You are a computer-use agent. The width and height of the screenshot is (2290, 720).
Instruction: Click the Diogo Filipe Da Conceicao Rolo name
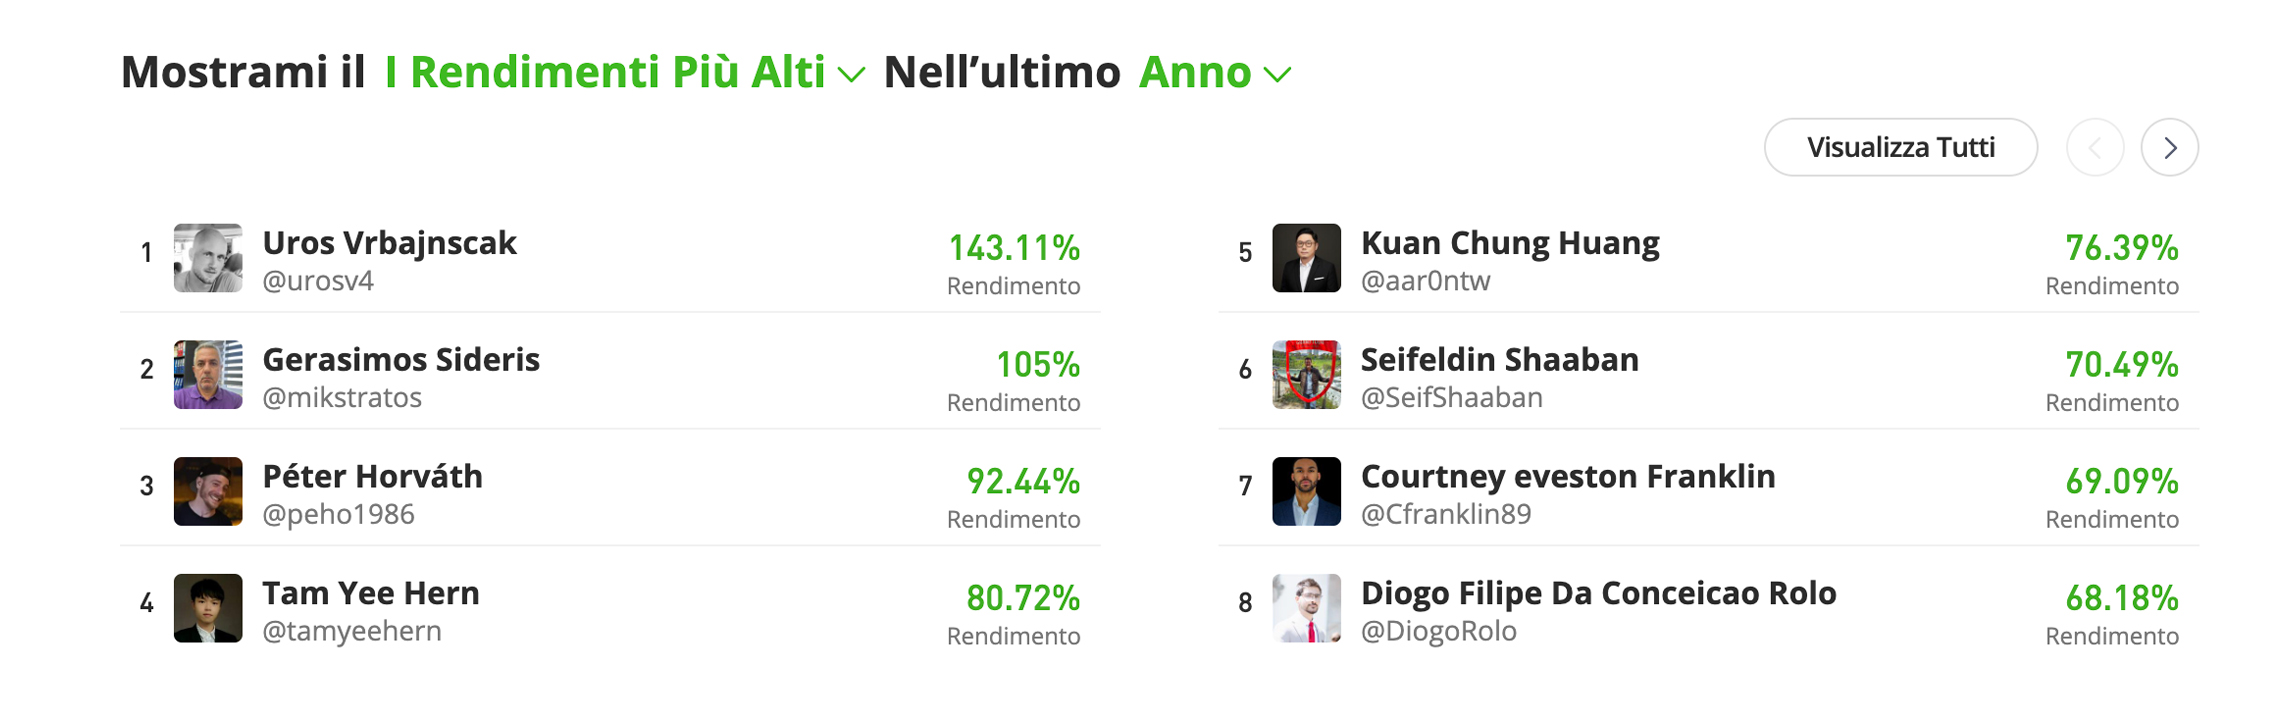point(1598,593)
